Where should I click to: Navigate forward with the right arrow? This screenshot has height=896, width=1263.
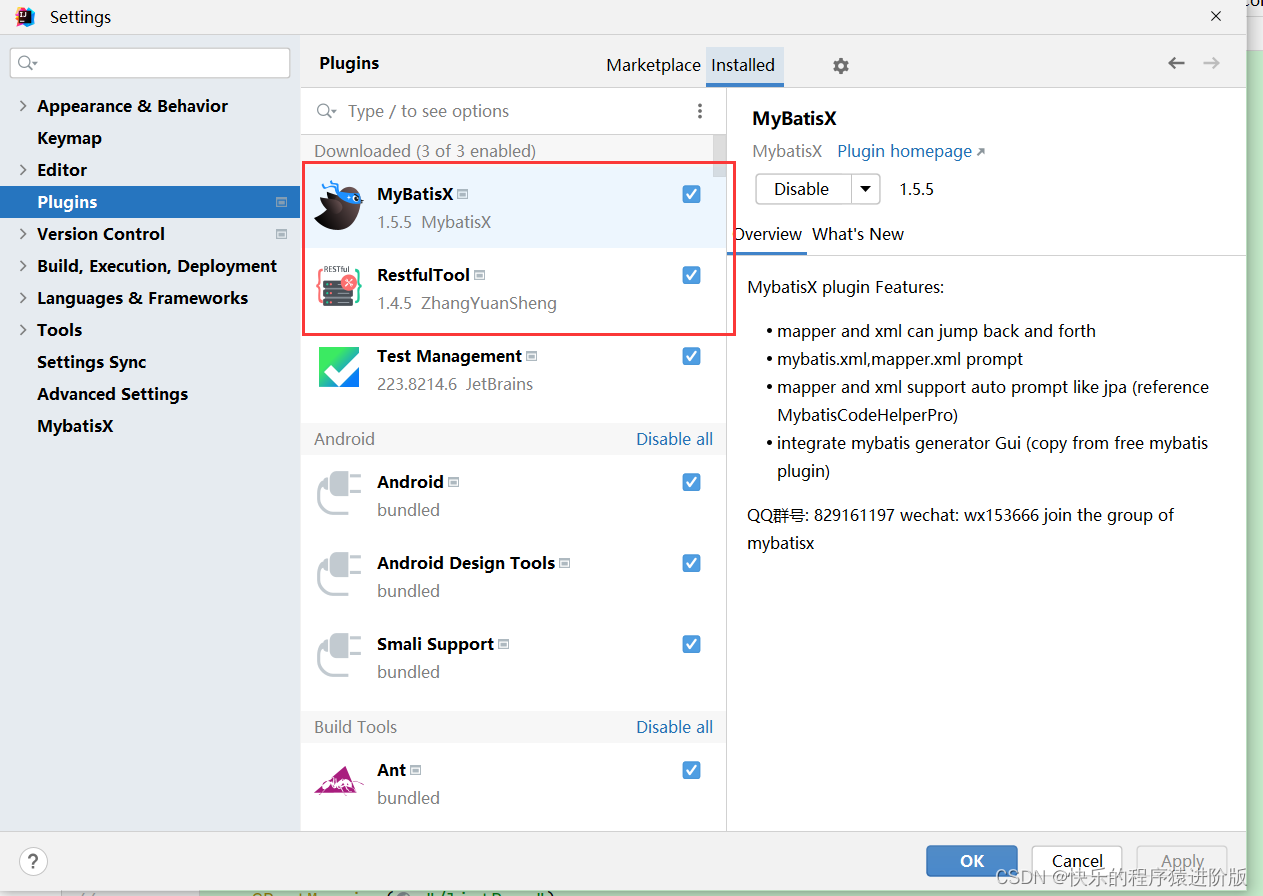[1211, 63]
